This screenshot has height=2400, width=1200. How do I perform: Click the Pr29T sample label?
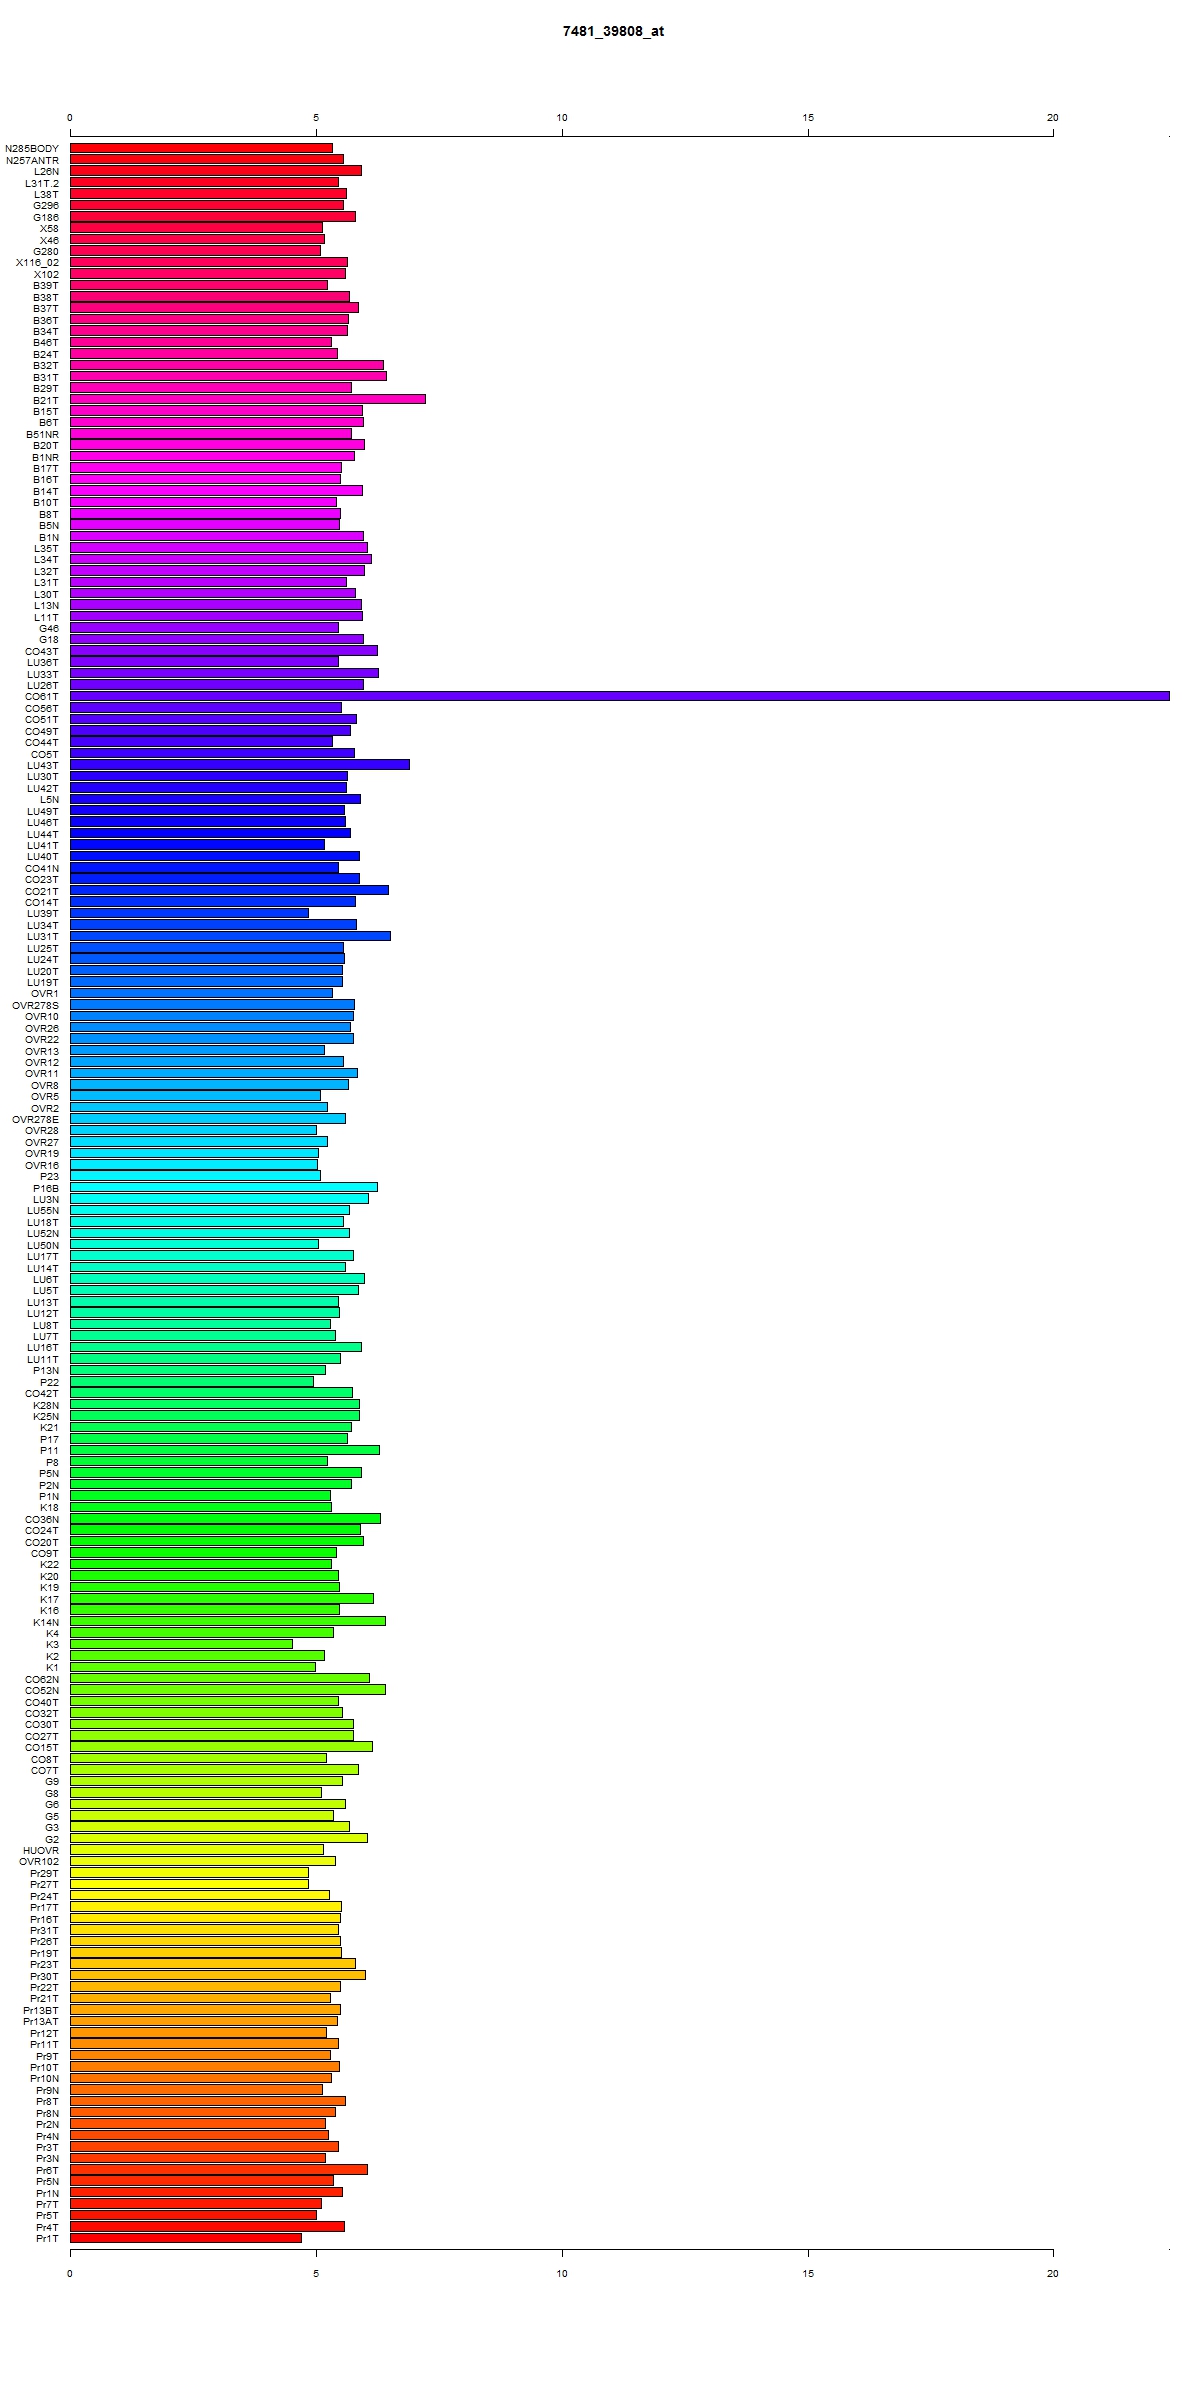click(x=45, y=1874)
